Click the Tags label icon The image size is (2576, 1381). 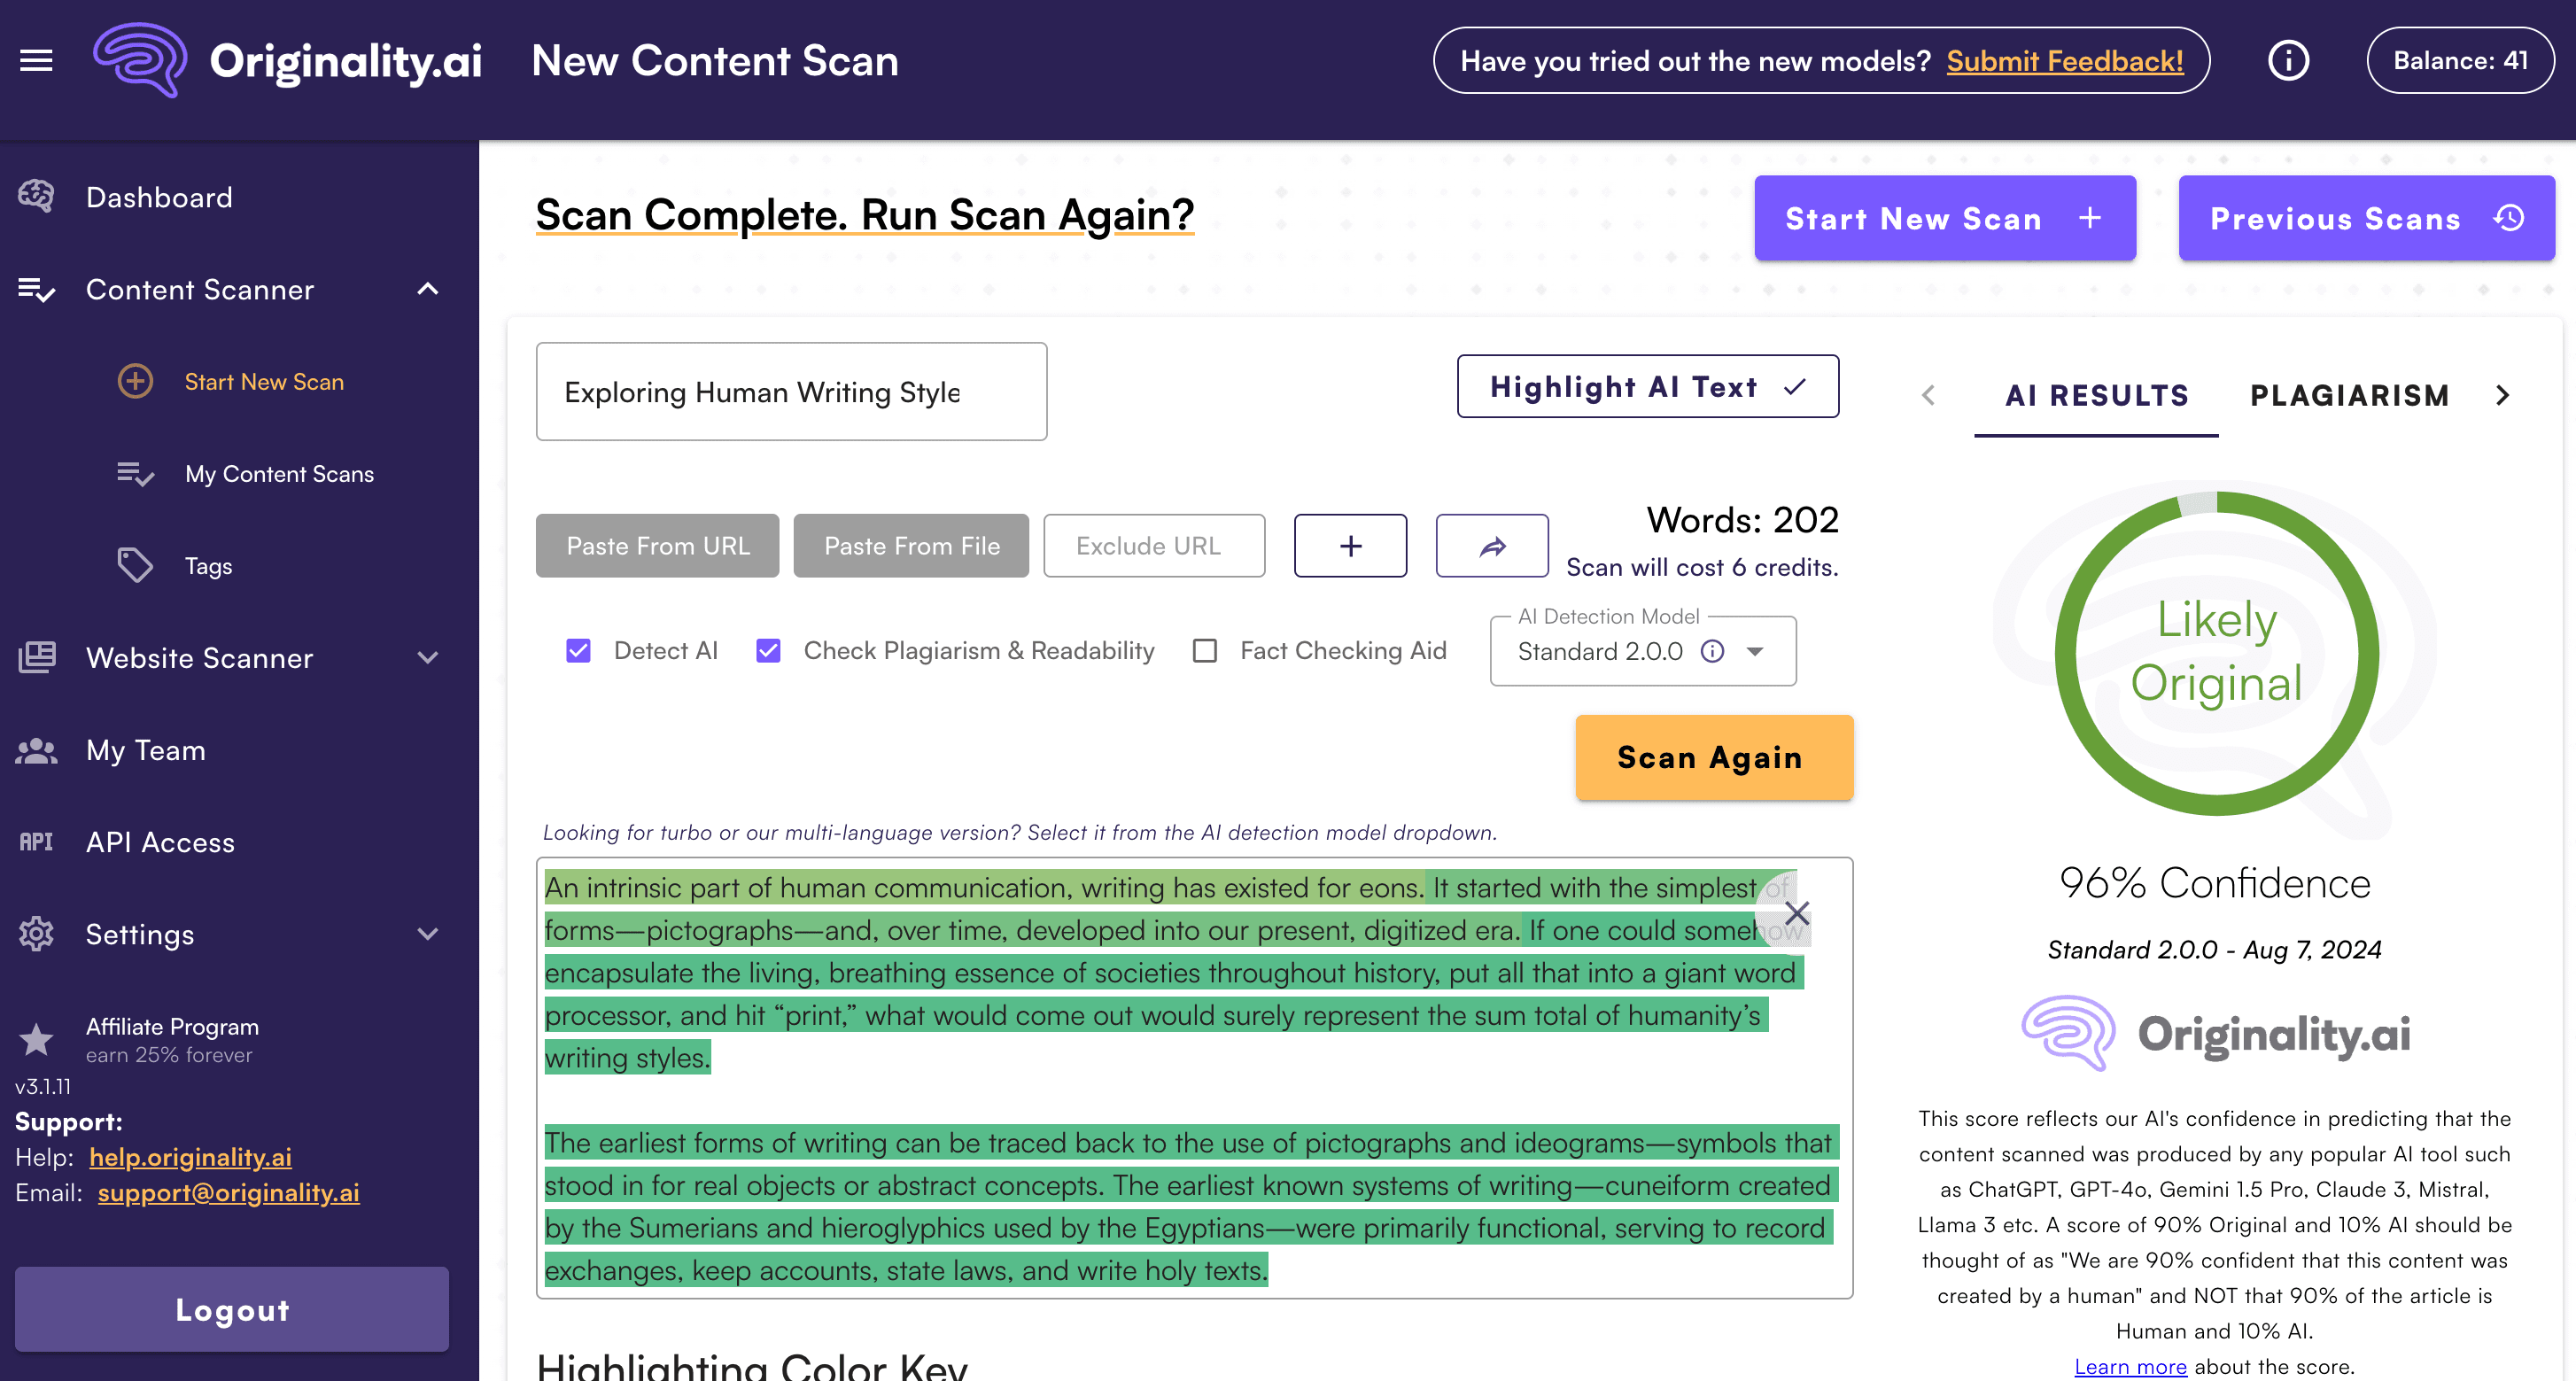coord(135,566)
